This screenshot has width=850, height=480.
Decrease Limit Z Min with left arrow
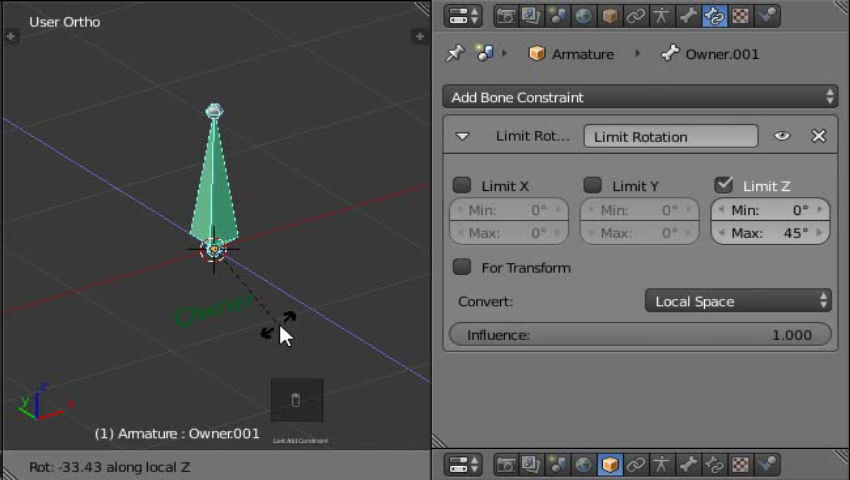point(721,209)
